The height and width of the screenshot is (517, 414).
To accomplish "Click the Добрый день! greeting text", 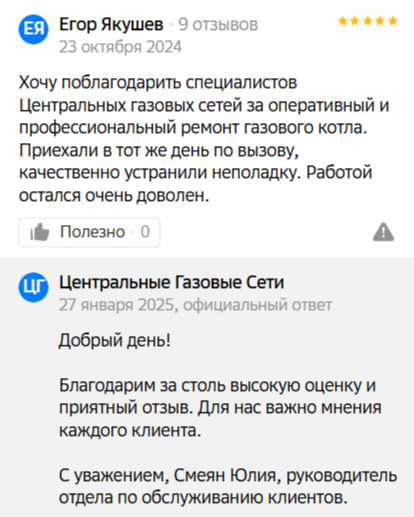I will [x=115, y=340].
